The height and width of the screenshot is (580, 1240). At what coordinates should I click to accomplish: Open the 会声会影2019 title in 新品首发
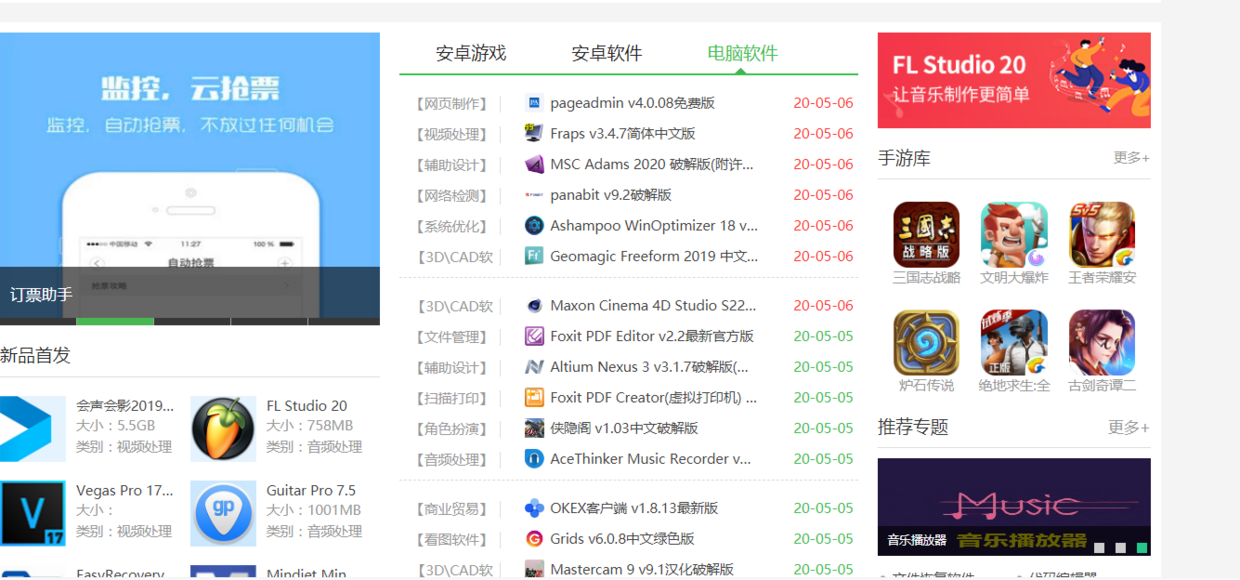pyautogui.click(x=125, y=406)
